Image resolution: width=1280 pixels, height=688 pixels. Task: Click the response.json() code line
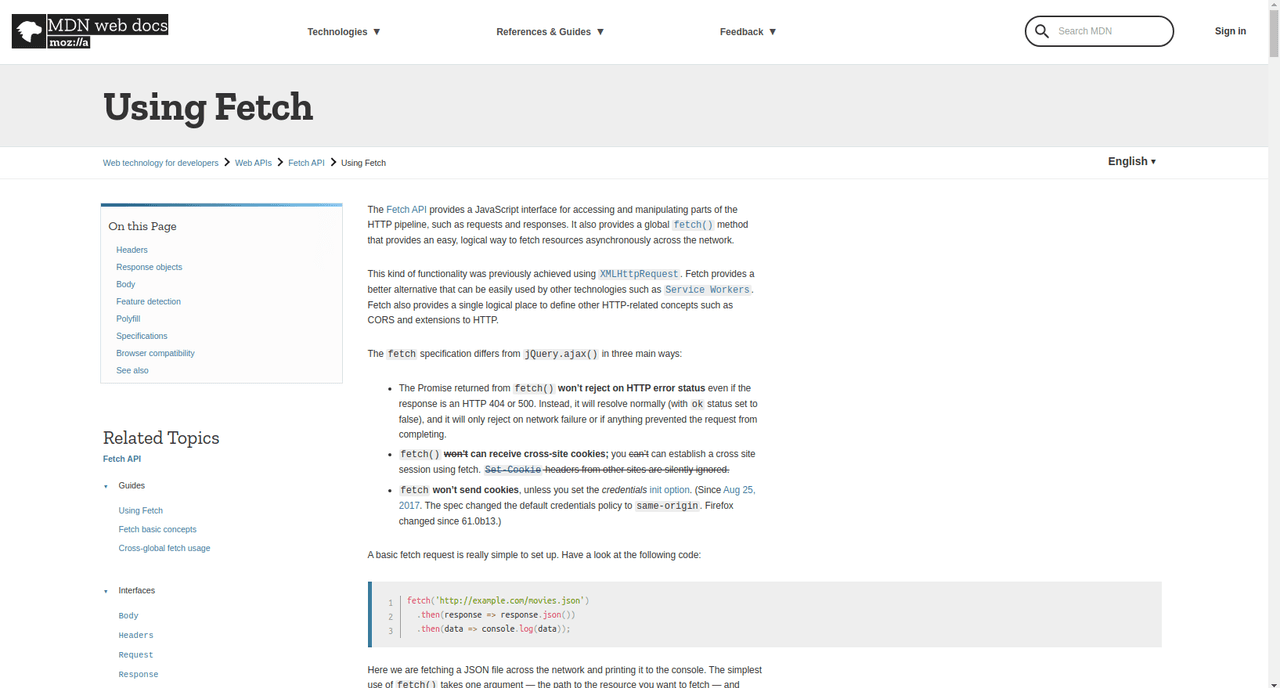point(496,615)
